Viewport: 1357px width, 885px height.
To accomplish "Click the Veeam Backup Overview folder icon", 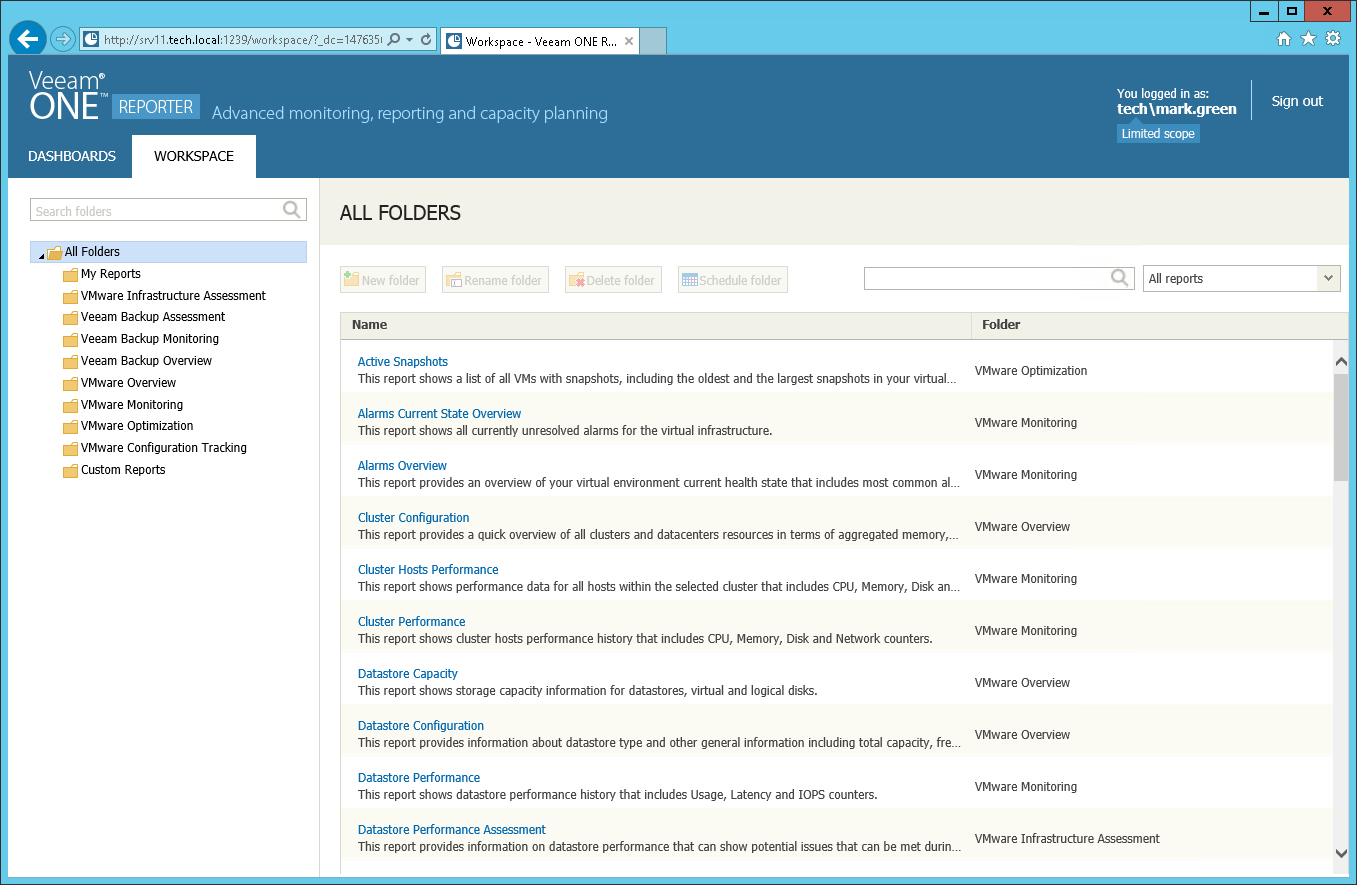I will [x=70, y=362].
